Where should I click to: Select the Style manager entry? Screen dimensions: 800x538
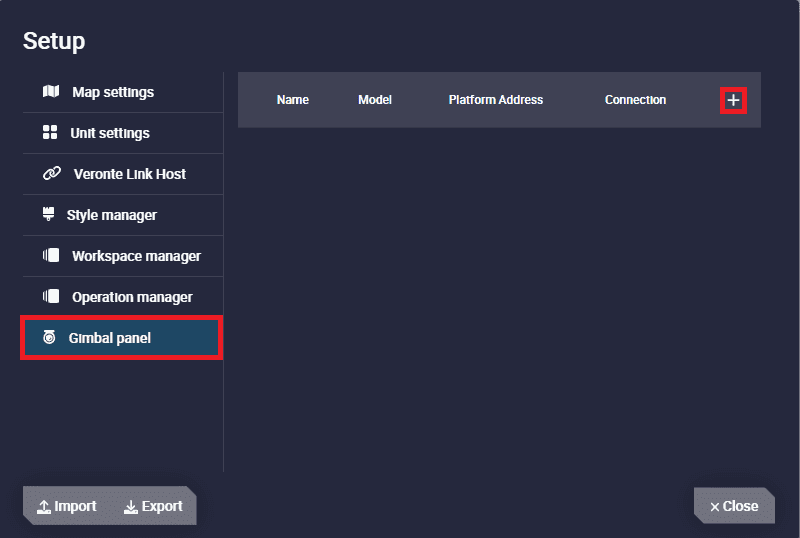point(123,215)
